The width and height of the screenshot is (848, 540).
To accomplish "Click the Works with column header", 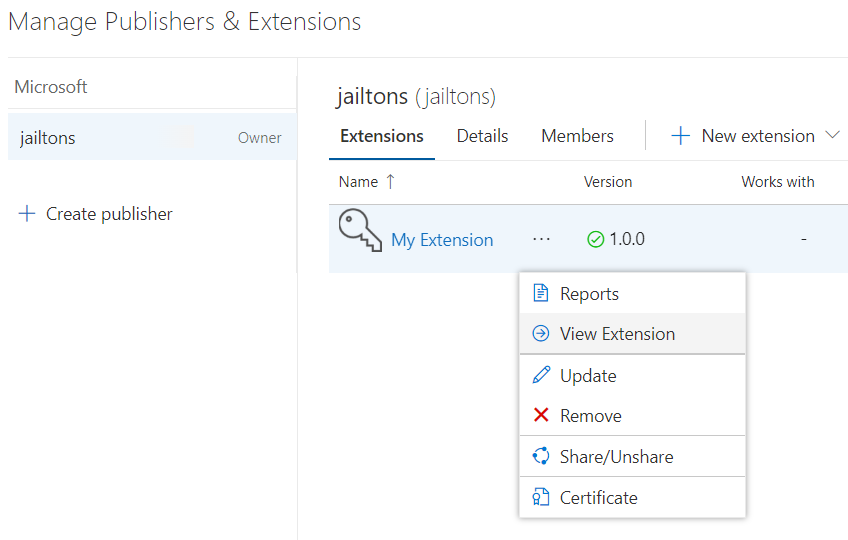I will tap(778, 182).
